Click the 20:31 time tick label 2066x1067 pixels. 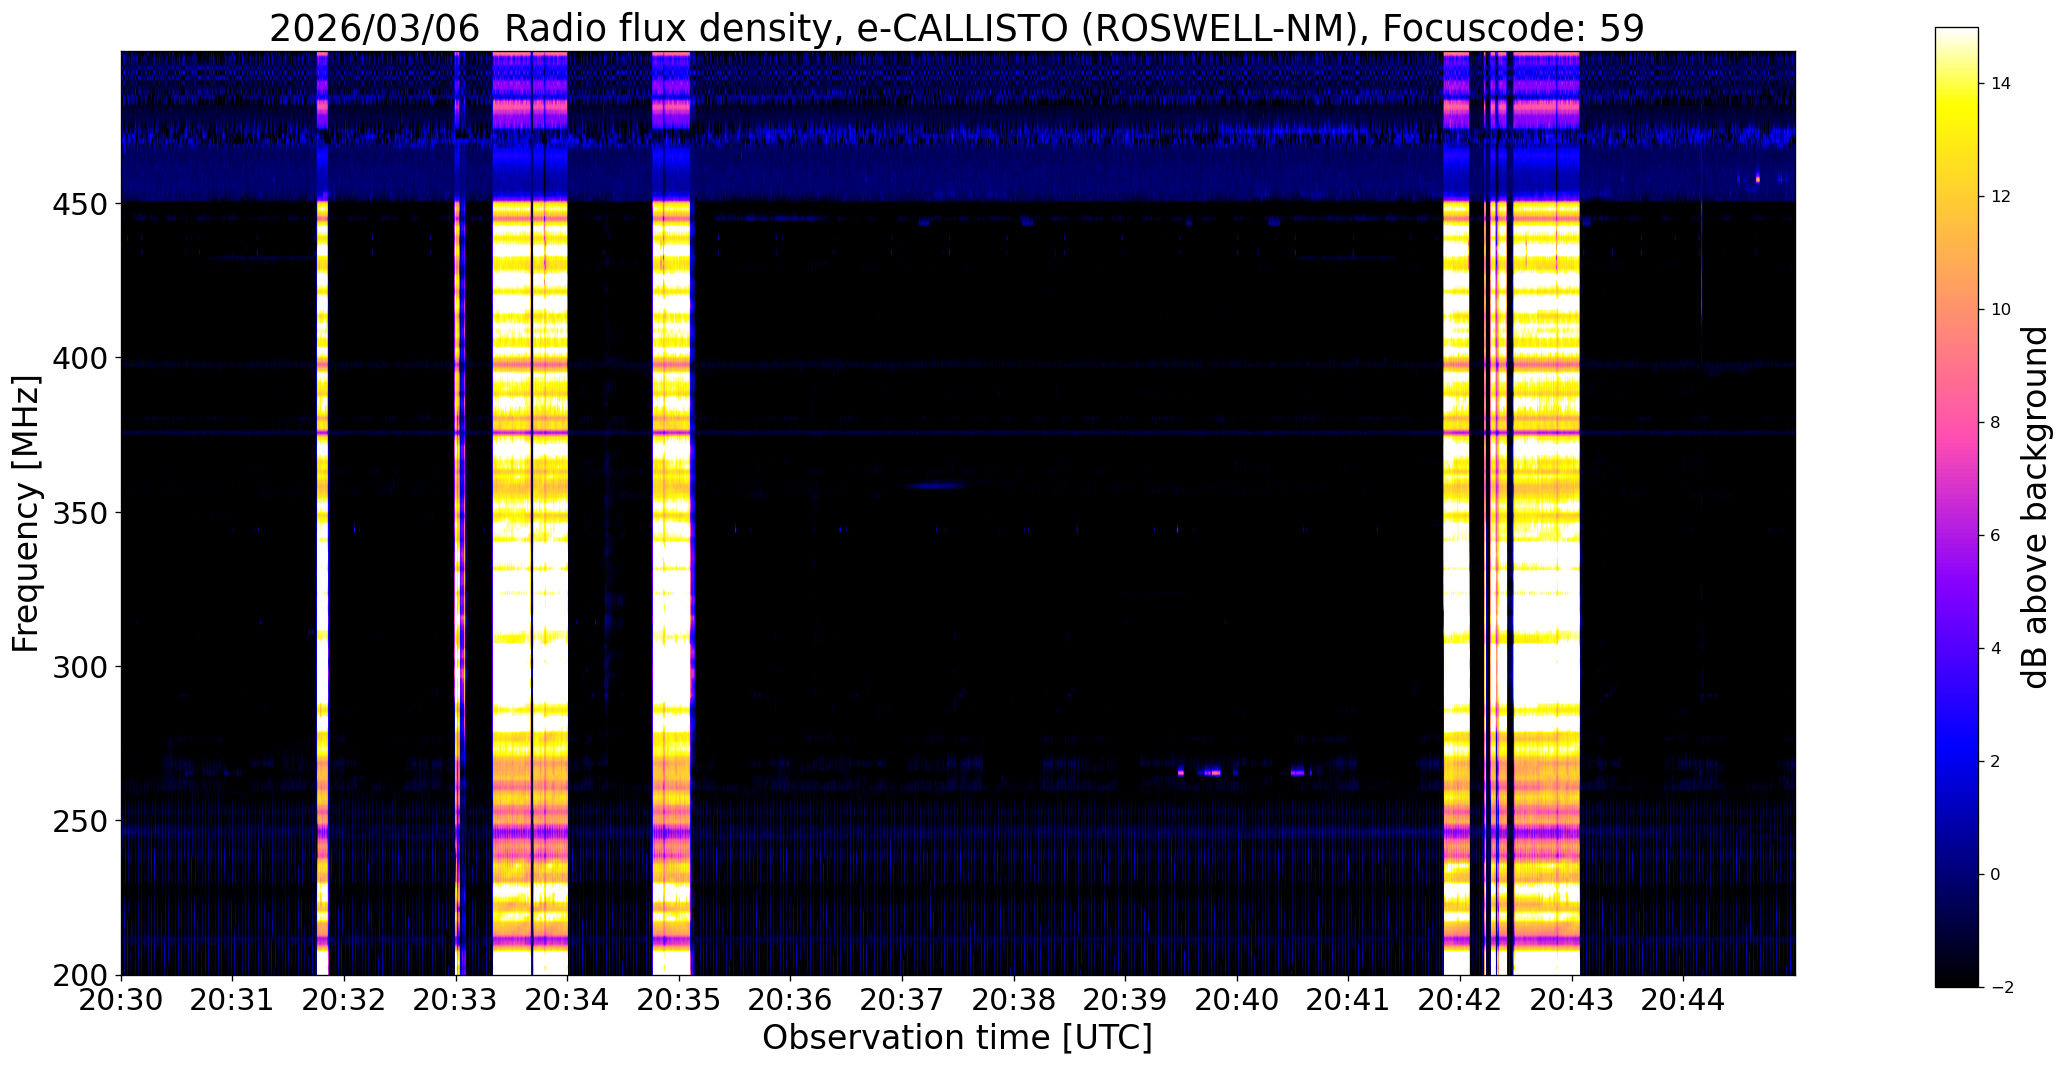pos(233,999)
